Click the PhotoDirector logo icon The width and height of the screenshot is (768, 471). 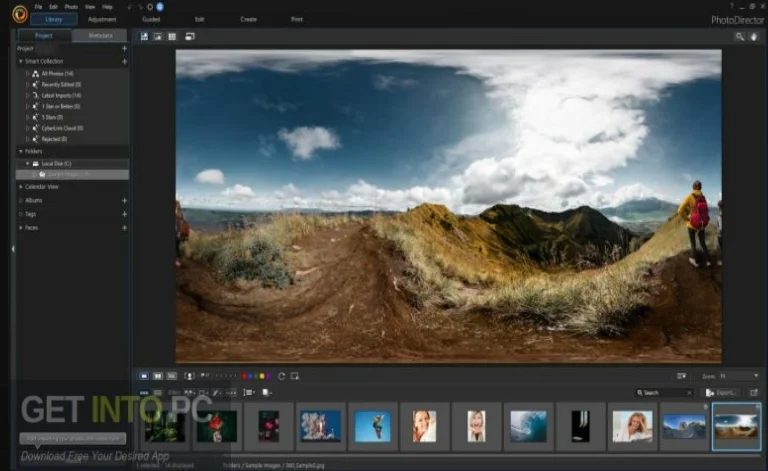(x=20, y=14)
